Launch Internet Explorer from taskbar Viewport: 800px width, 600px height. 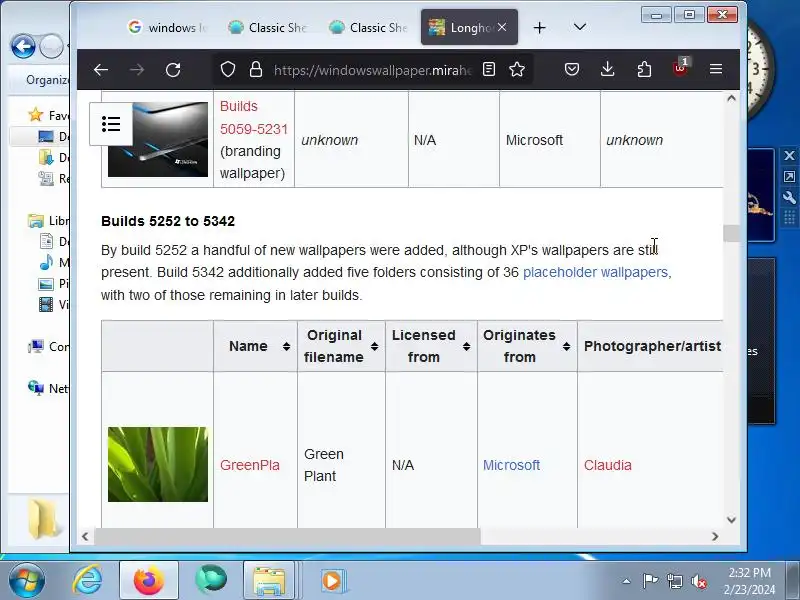pyautogui.click(x=88, y=580)
